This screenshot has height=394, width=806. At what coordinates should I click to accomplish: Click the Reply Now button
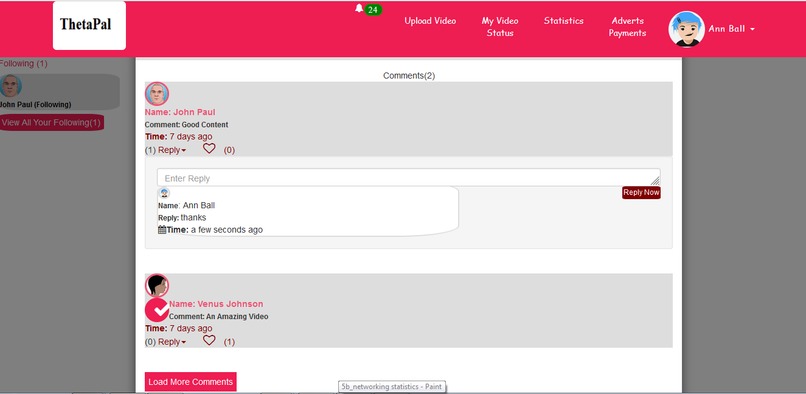pyautogui.click(x=641, y=192)
